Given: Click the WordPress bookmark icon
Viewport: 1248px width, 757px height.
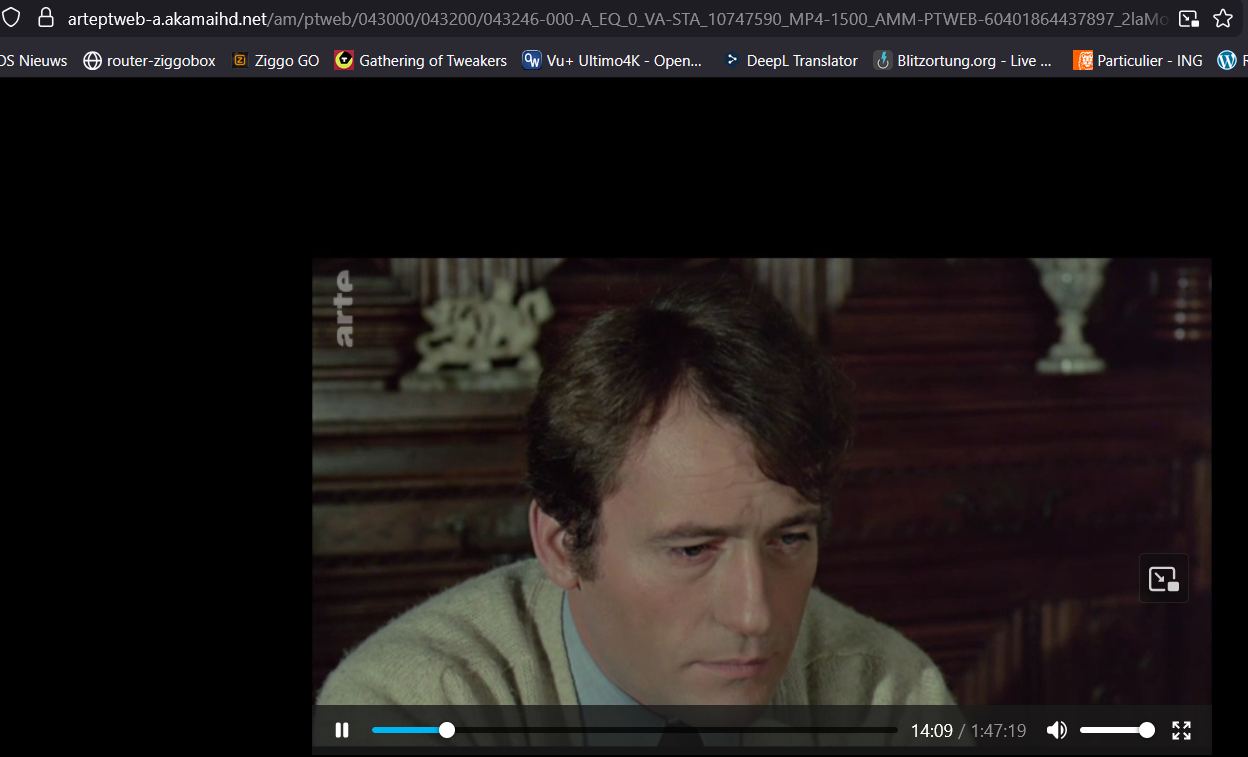Looking at the screenshot, I should click(x=1227, y=61).
